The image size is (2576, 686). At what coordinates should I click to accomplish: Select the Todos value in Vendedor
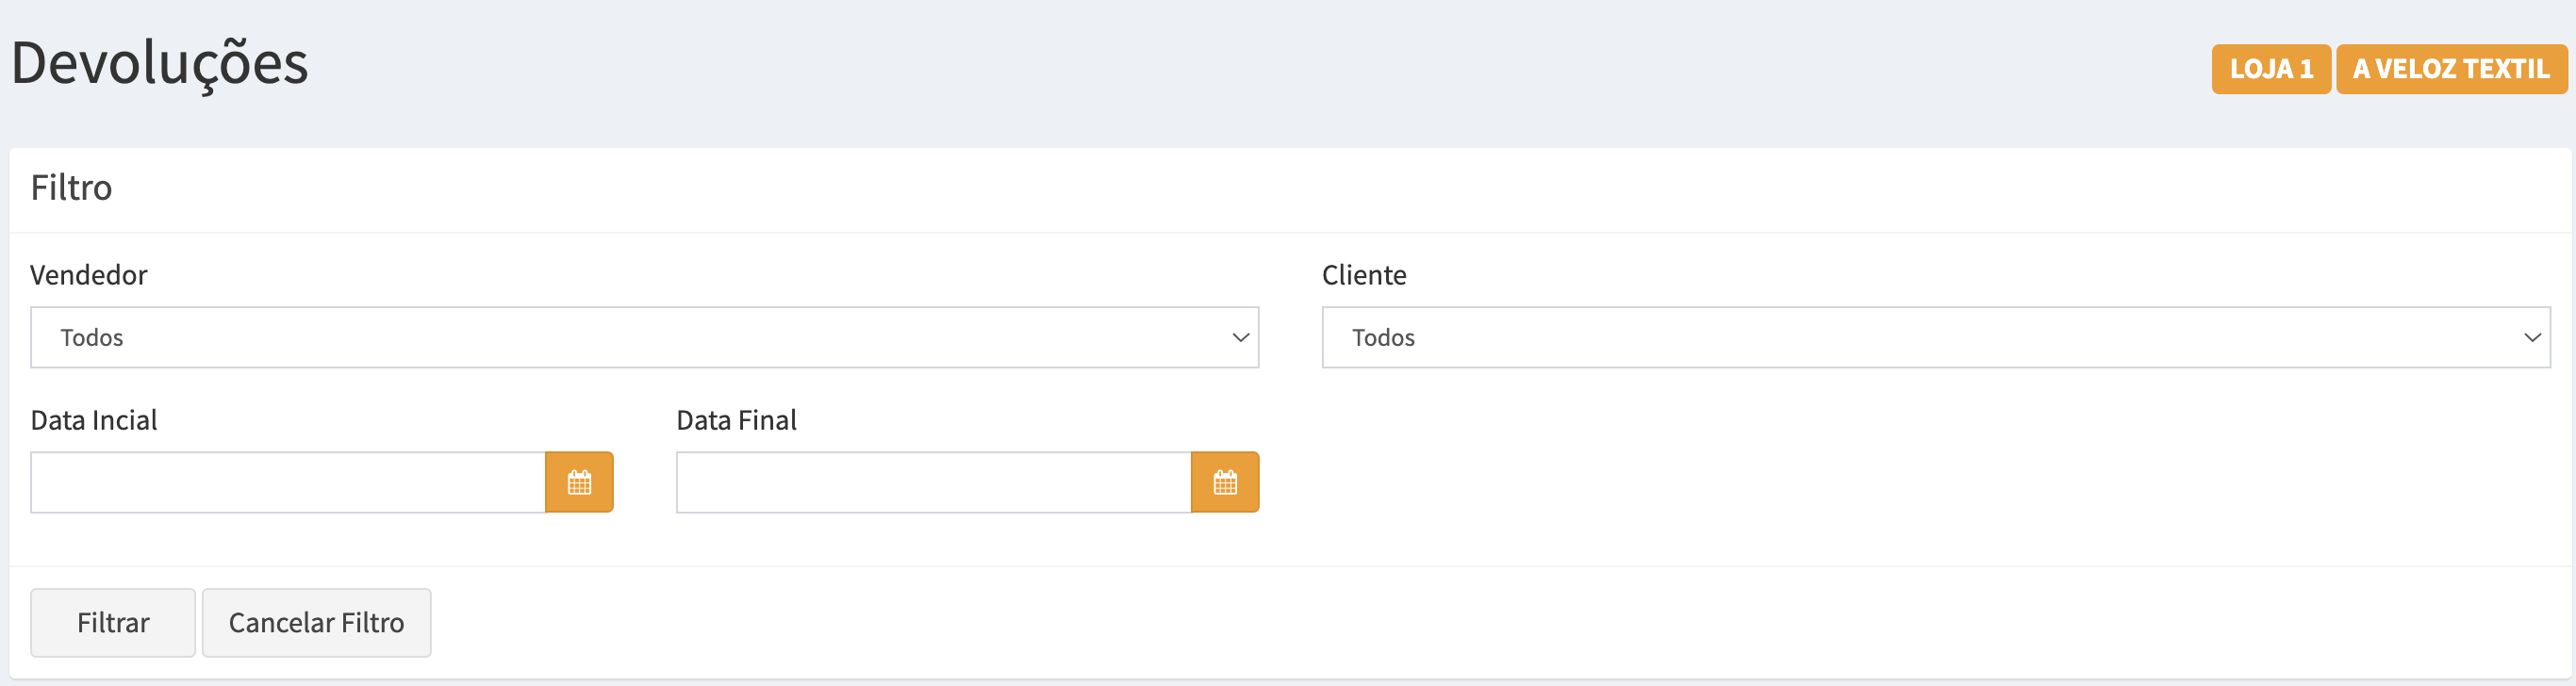pos(92,338)
